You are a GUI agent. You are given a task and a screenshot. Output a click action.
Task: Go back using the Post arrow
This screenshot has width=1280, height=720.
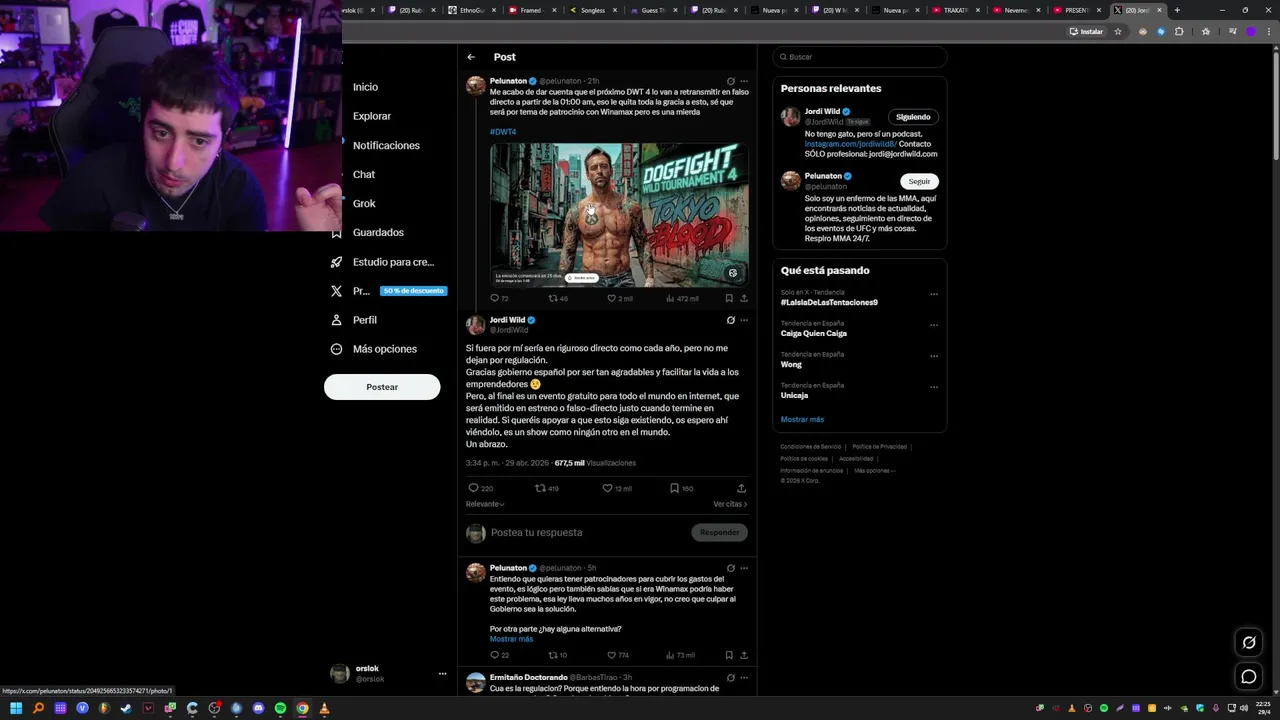471,57
